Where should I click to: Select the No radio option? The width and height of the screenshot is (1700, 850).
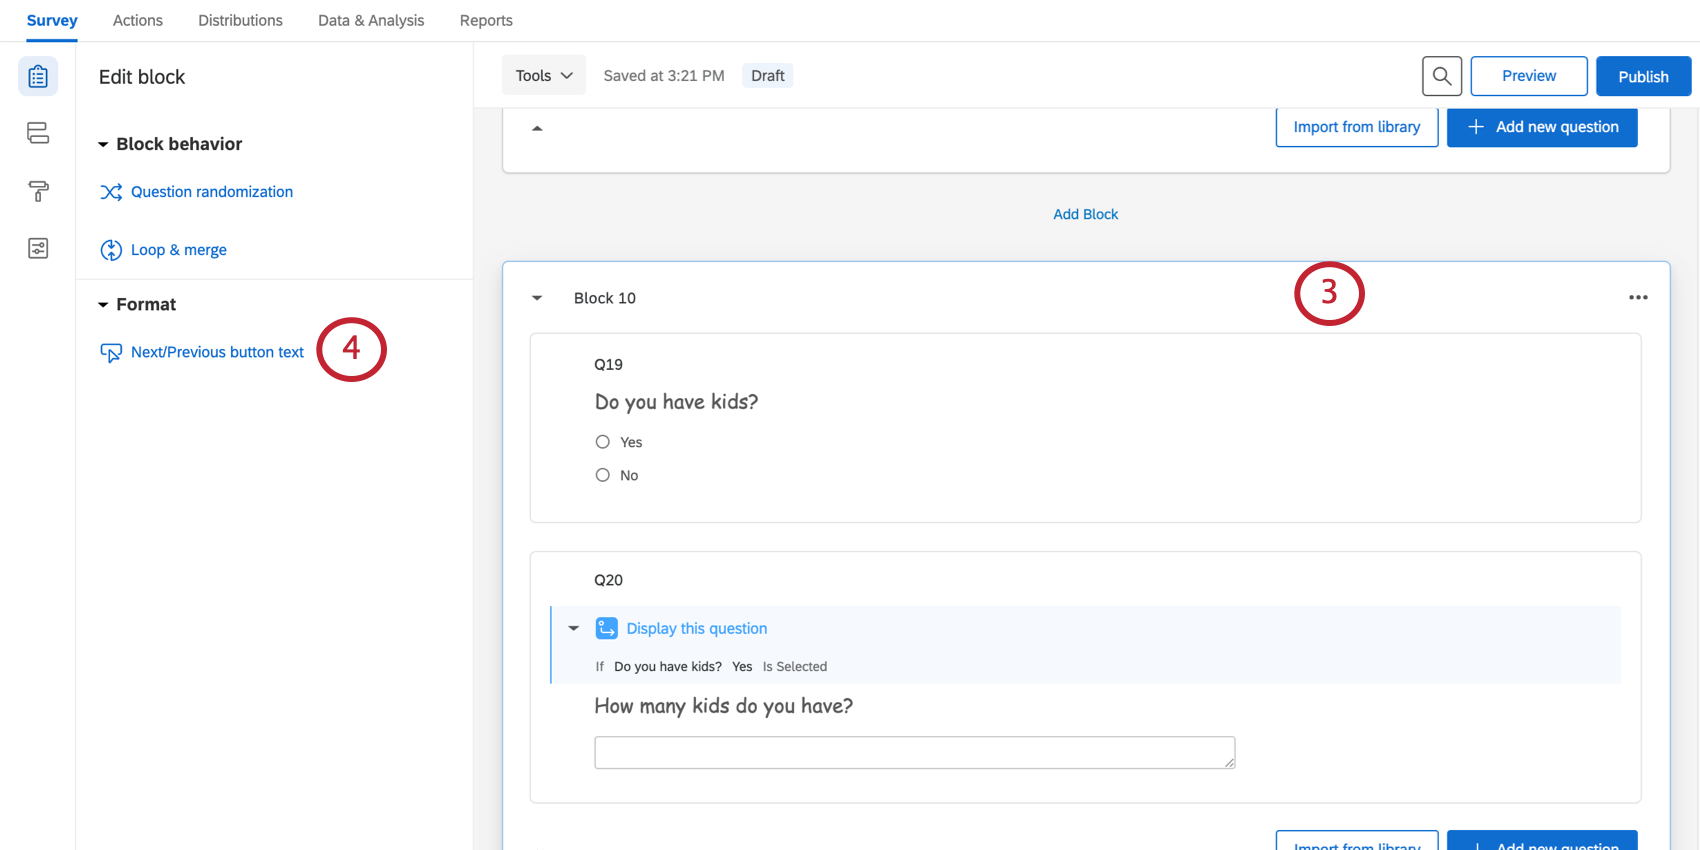[603, 475]
